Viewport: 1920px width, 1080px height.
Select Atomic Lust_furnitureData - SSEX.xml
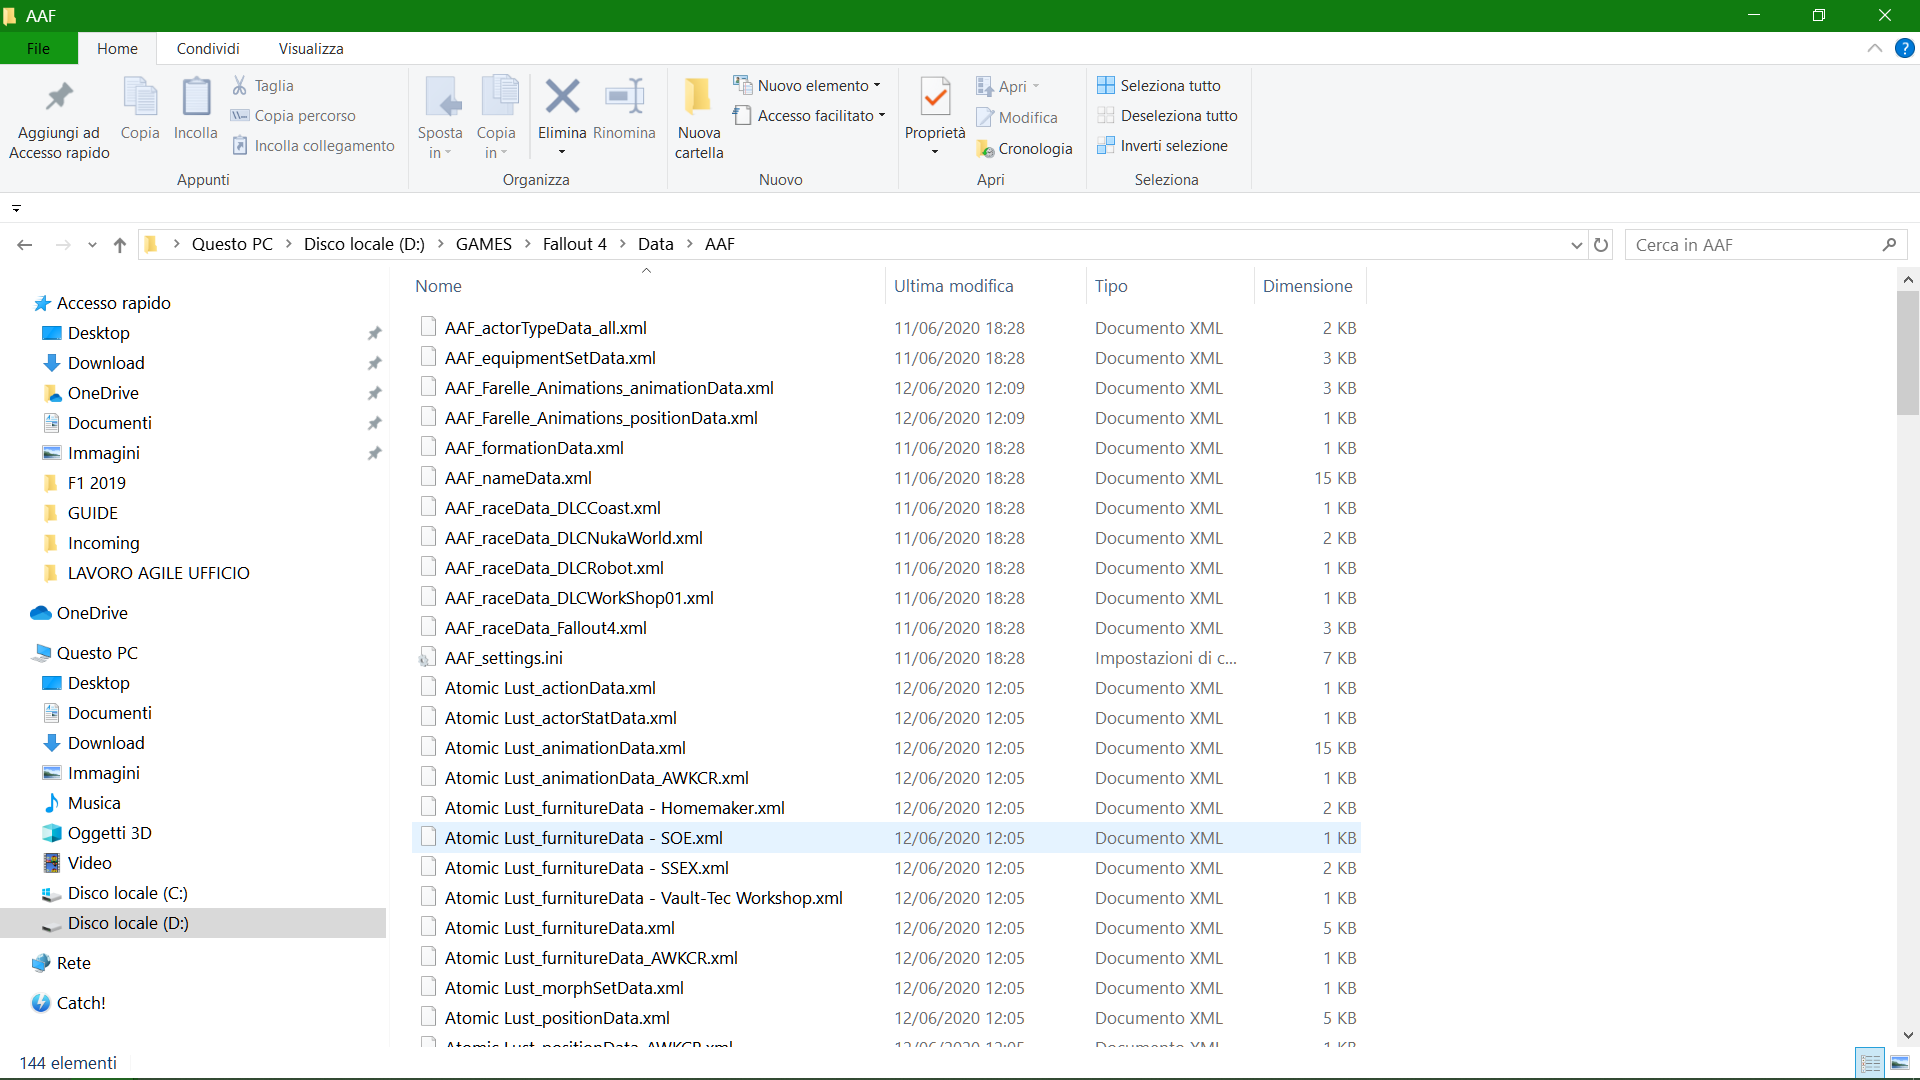(x=586, y=868)
